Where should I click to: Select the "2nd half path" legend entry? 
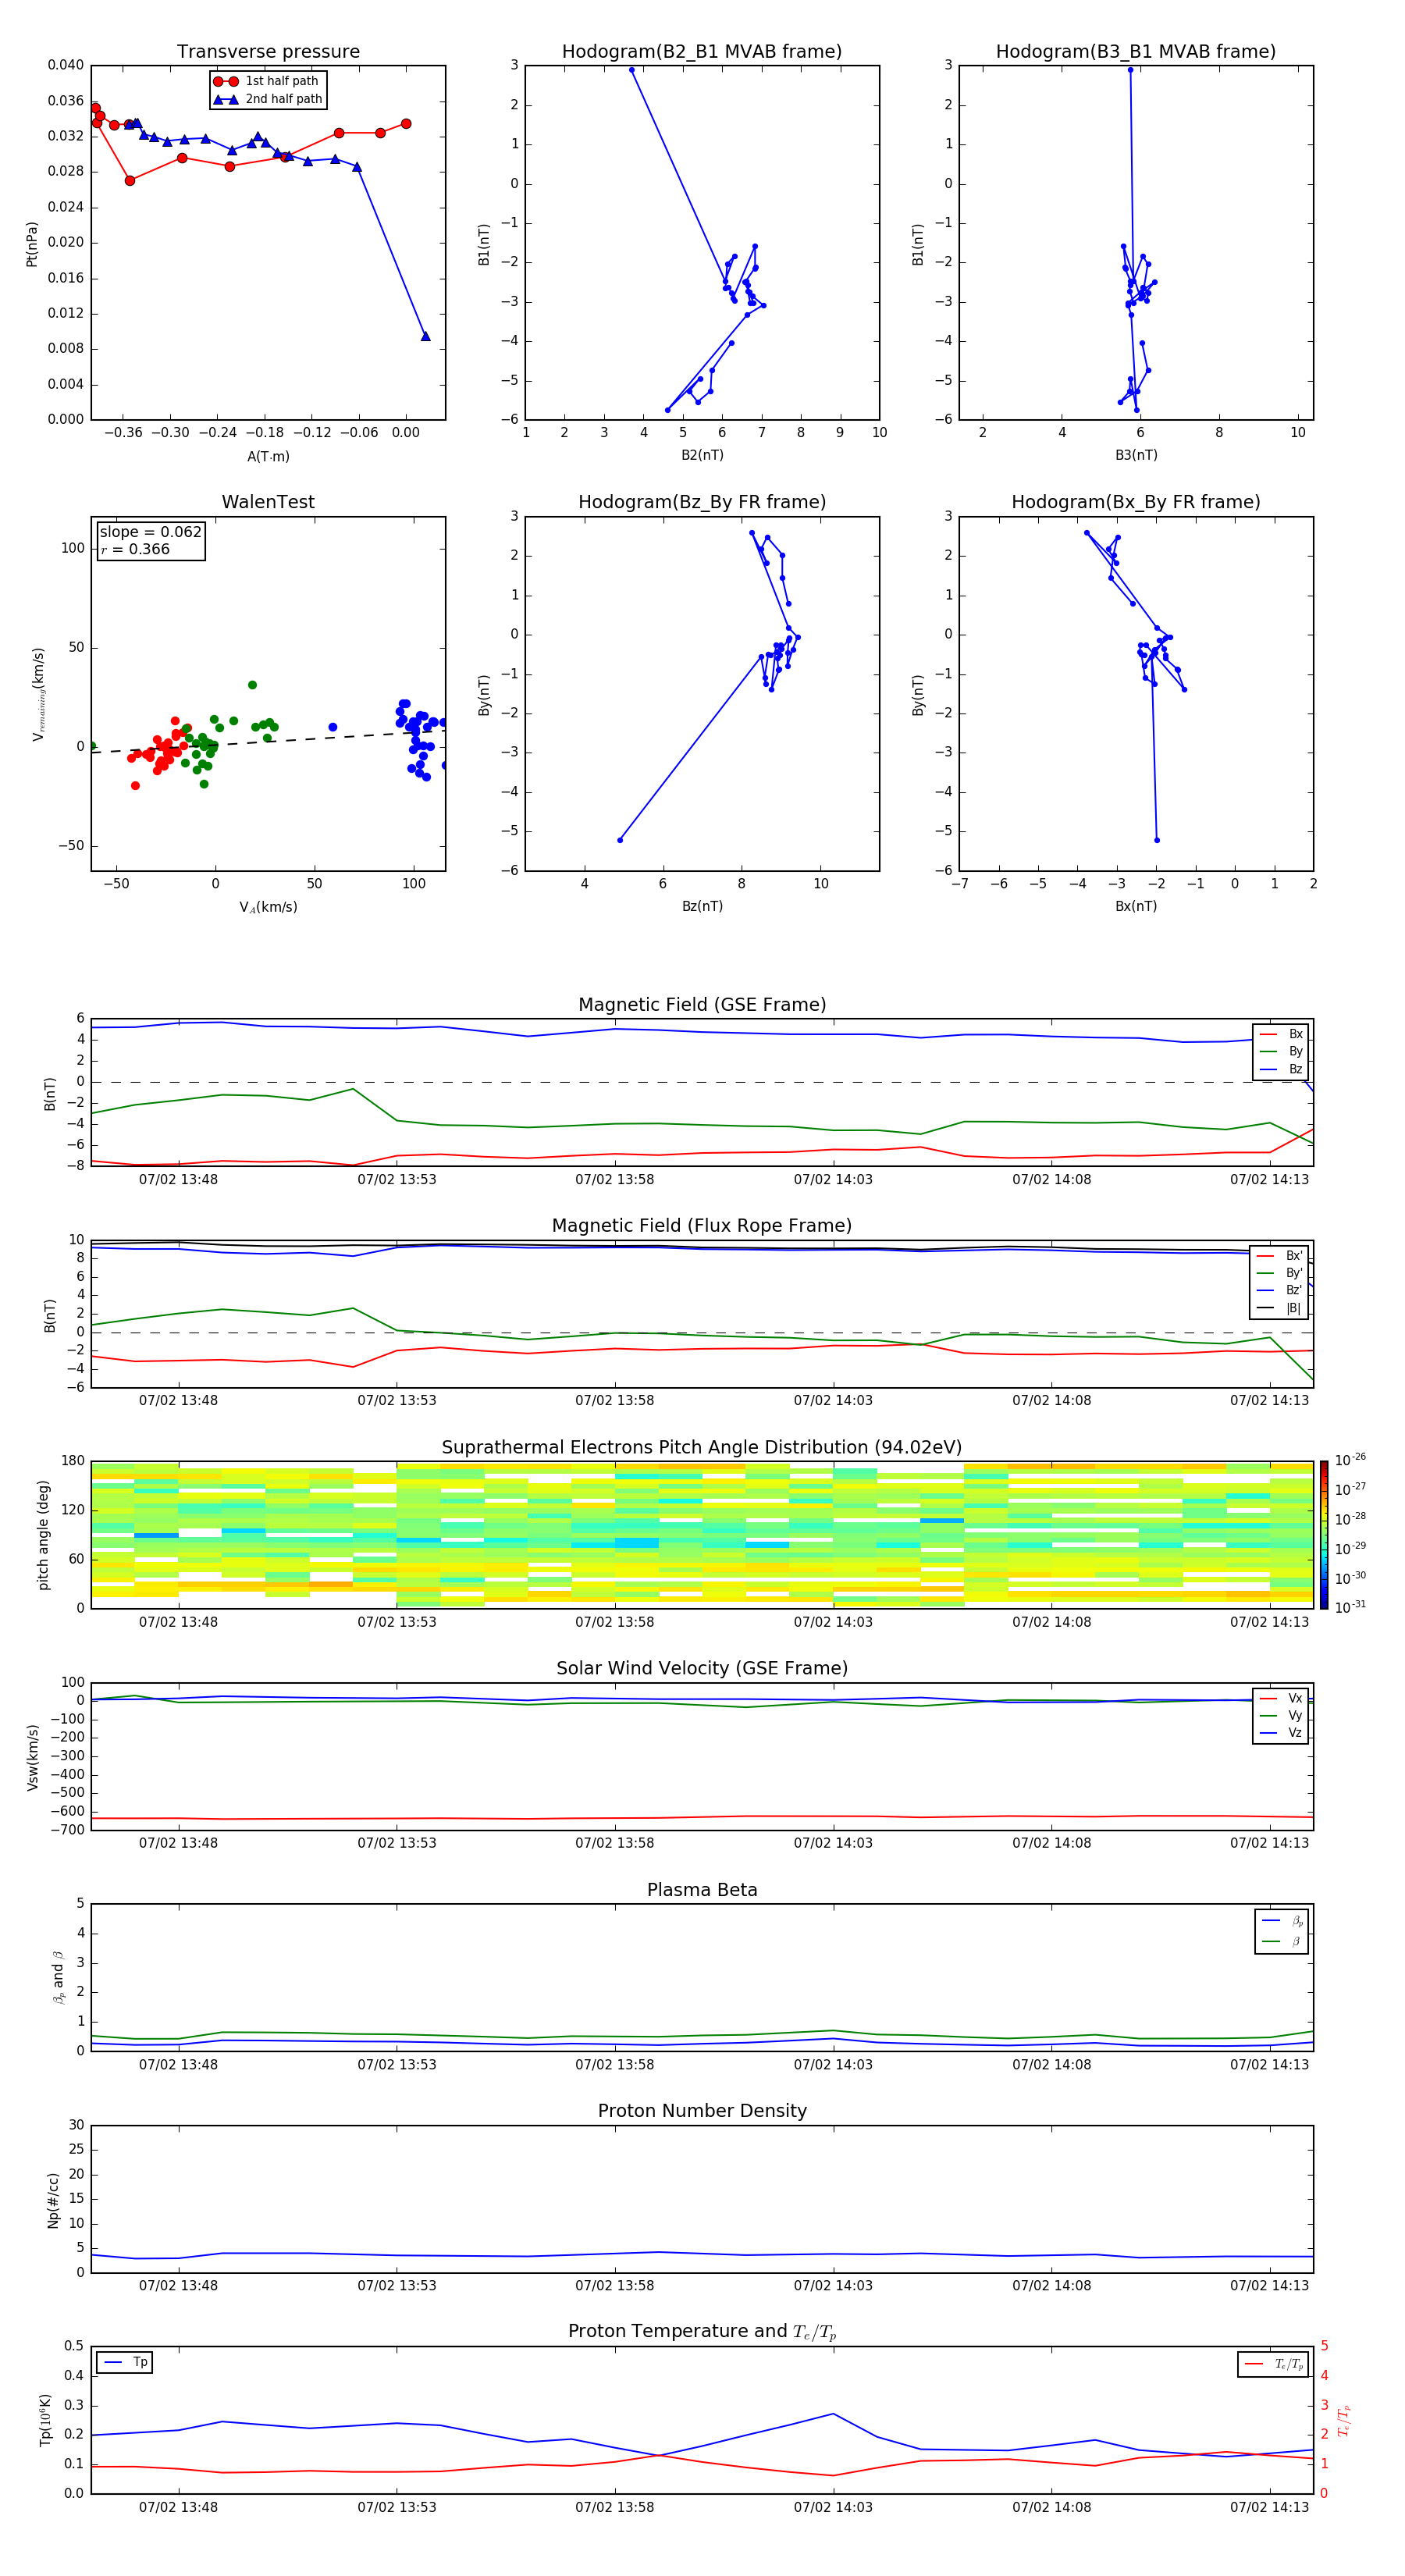267,99
